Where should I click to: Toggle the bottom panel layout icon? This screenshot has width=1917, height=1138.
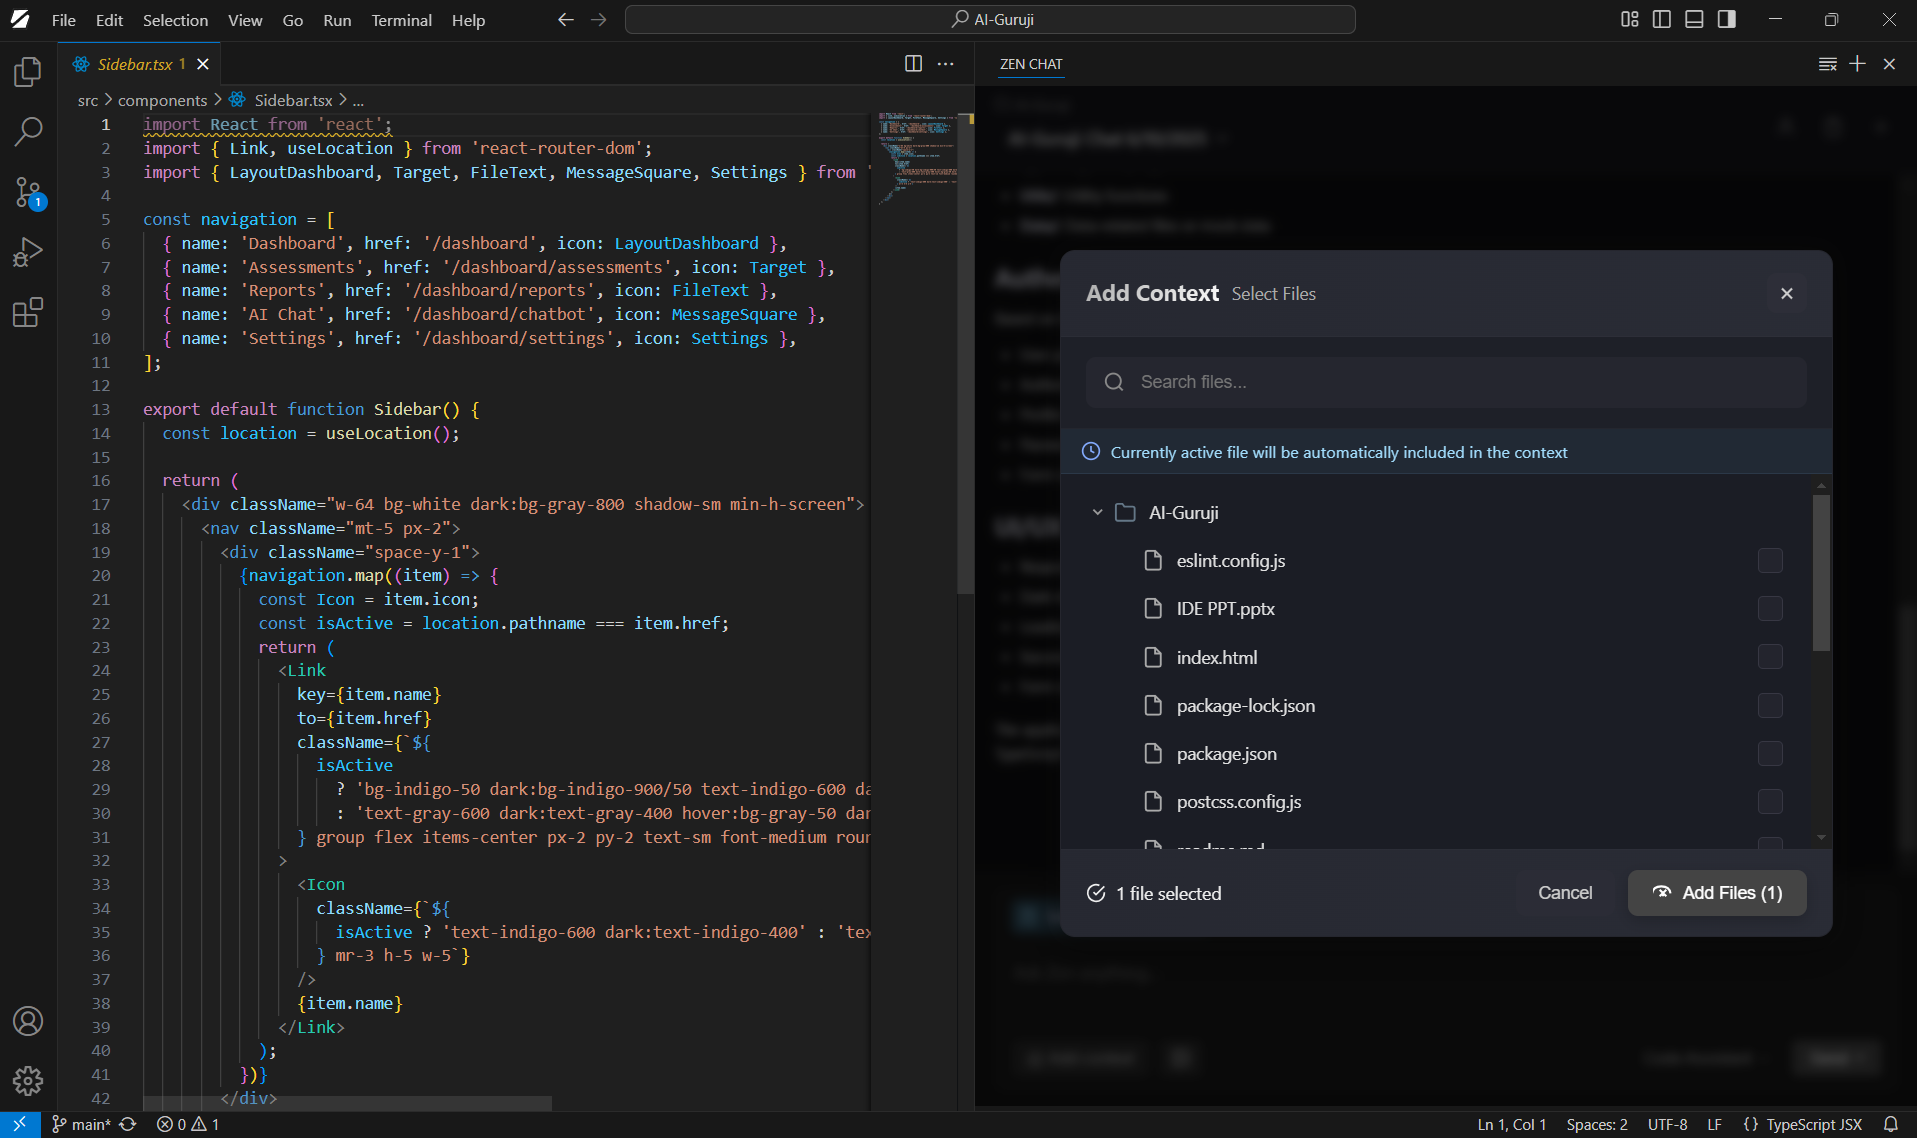pyautogui.click(x=1694, y=19)
